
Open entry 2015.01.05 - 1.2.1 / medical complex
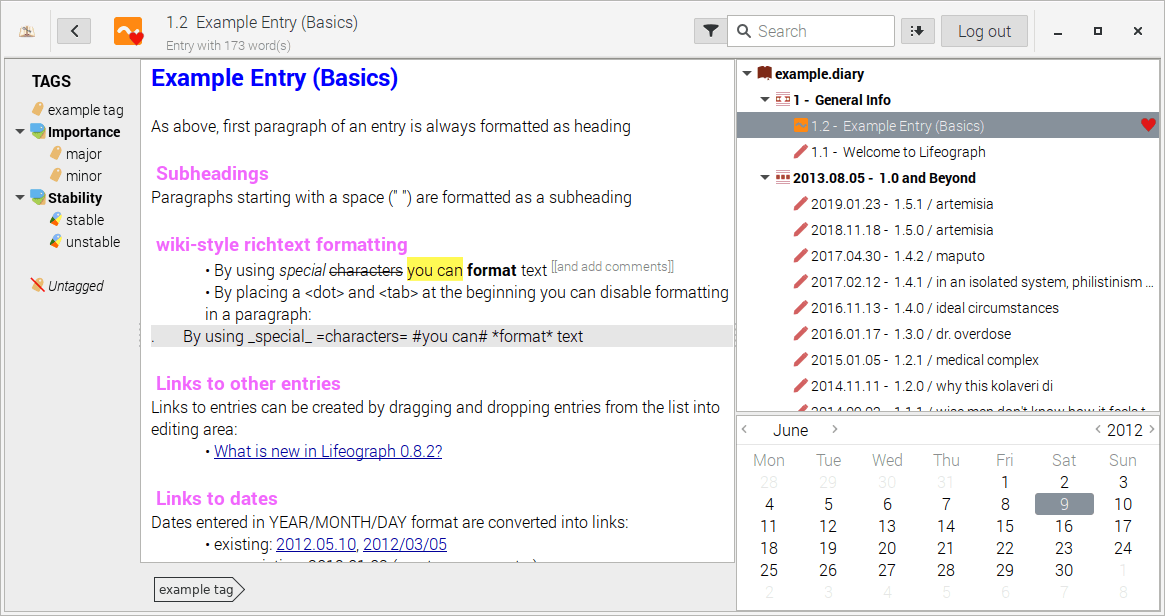[x=947, y=360]
